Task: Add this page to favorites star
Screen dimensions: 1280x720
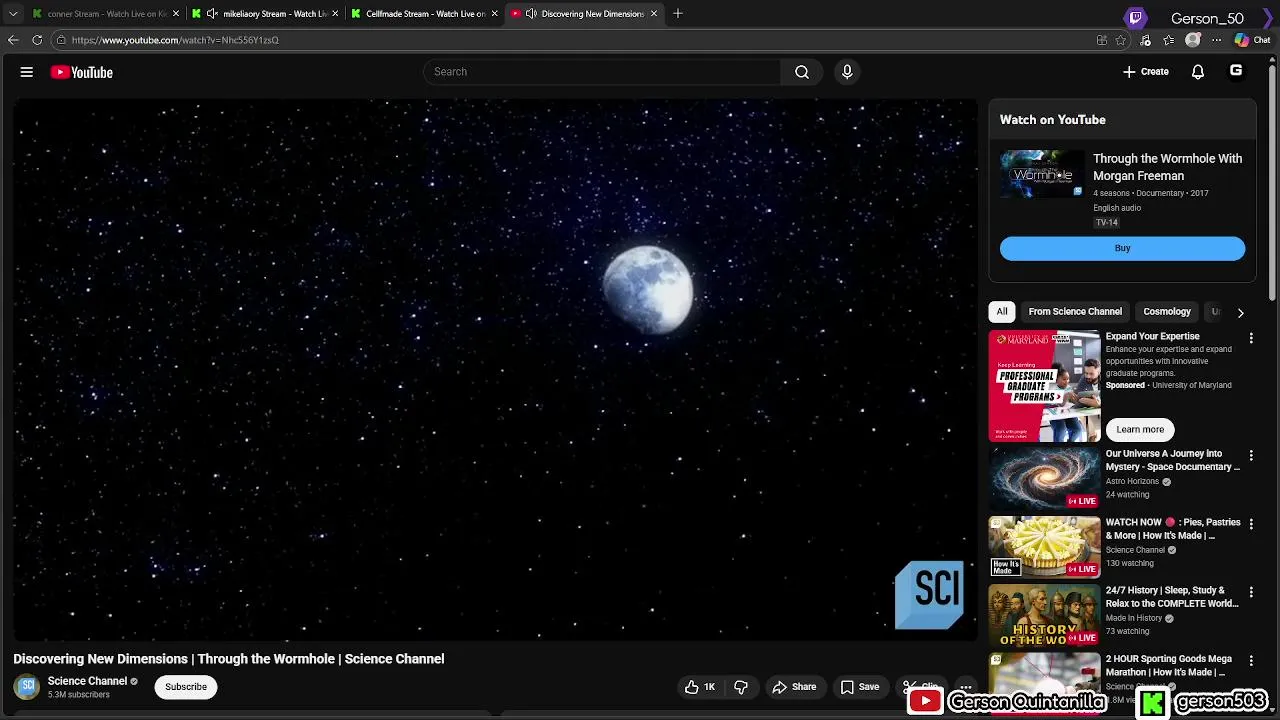Action: 1121,40
